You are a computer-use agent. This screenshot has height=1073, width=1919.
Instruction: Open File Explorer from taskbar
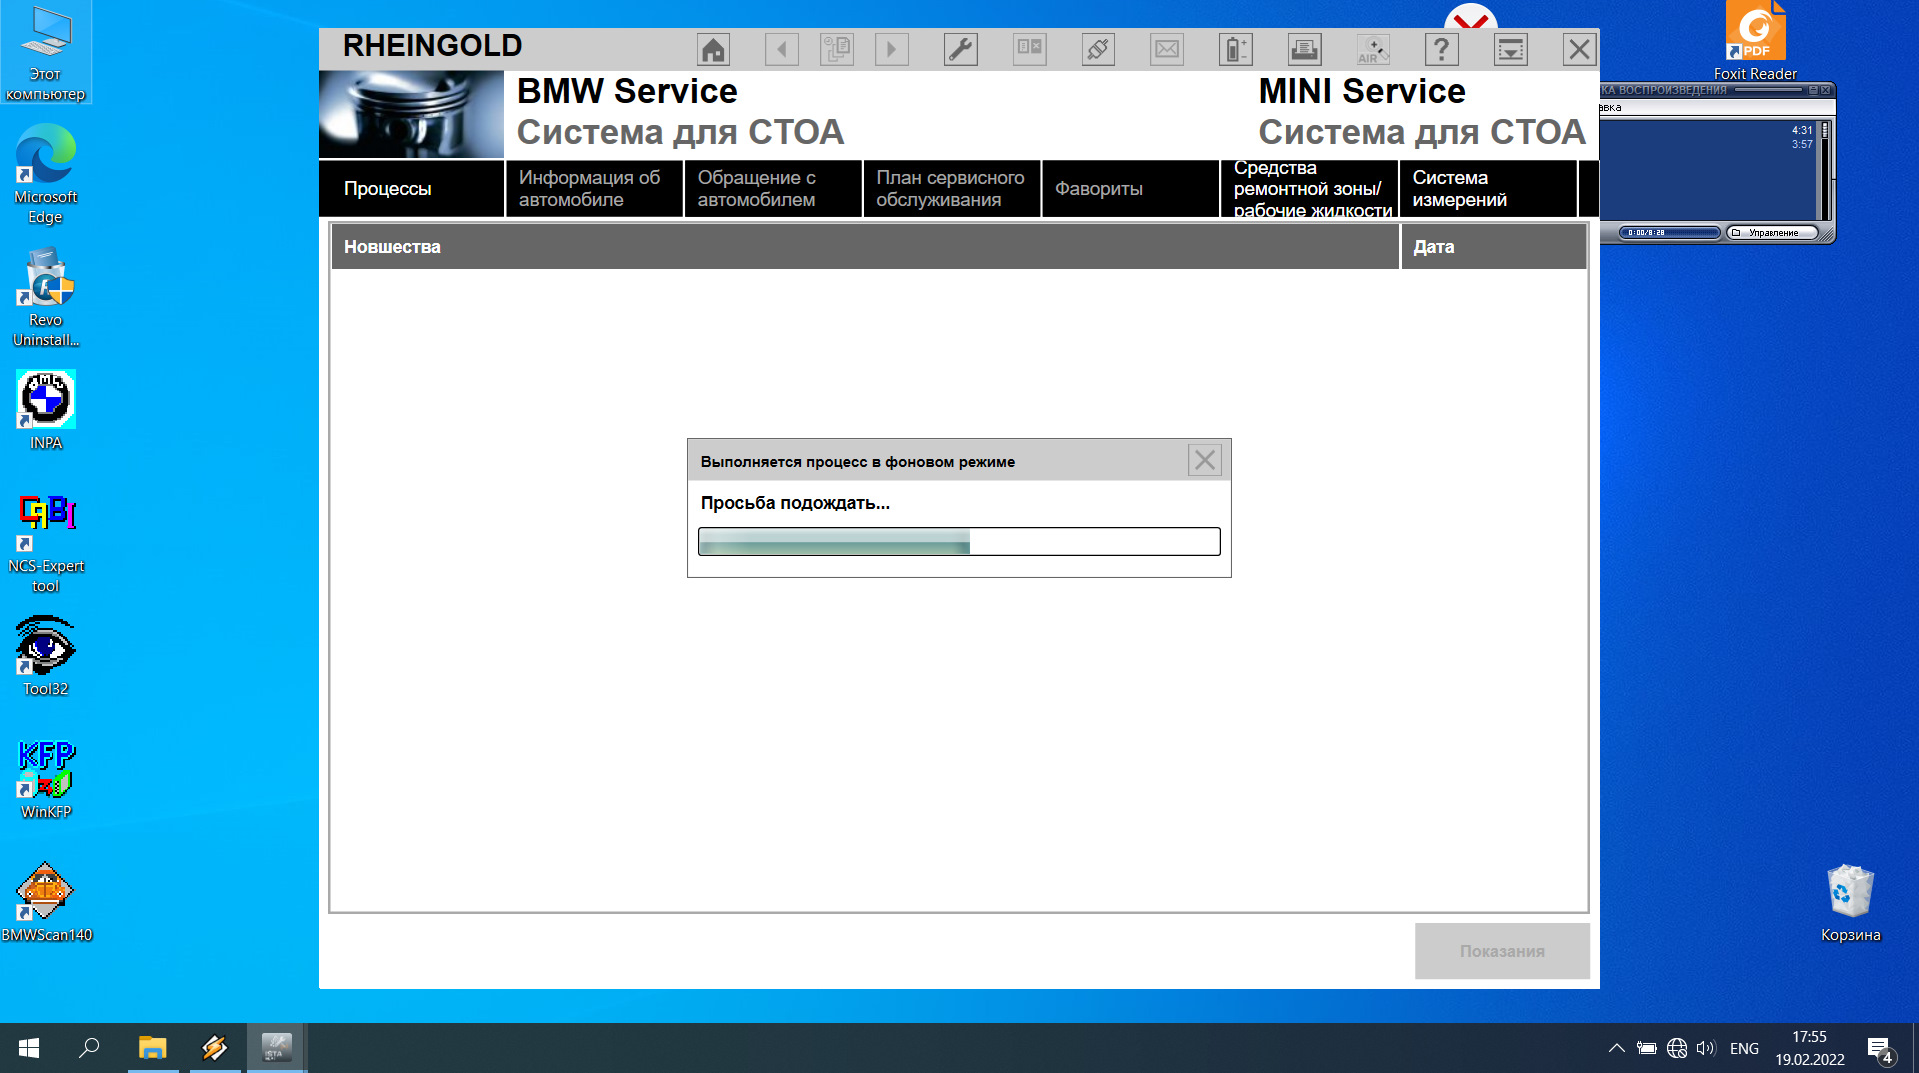[x=152, y=1048]
